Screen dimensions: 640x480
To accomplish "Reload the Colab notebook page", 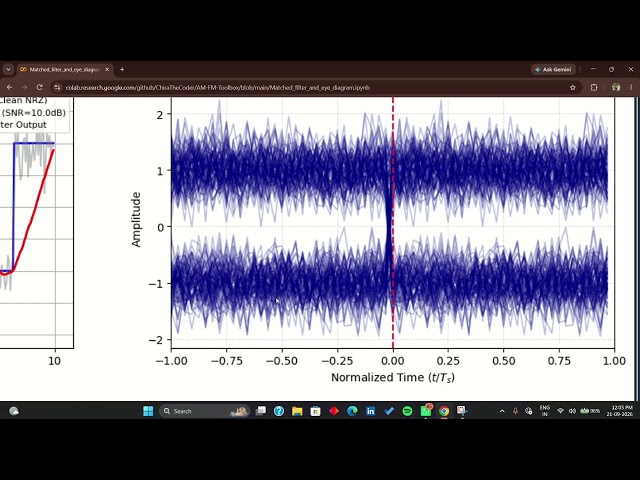I will (39, 87).
